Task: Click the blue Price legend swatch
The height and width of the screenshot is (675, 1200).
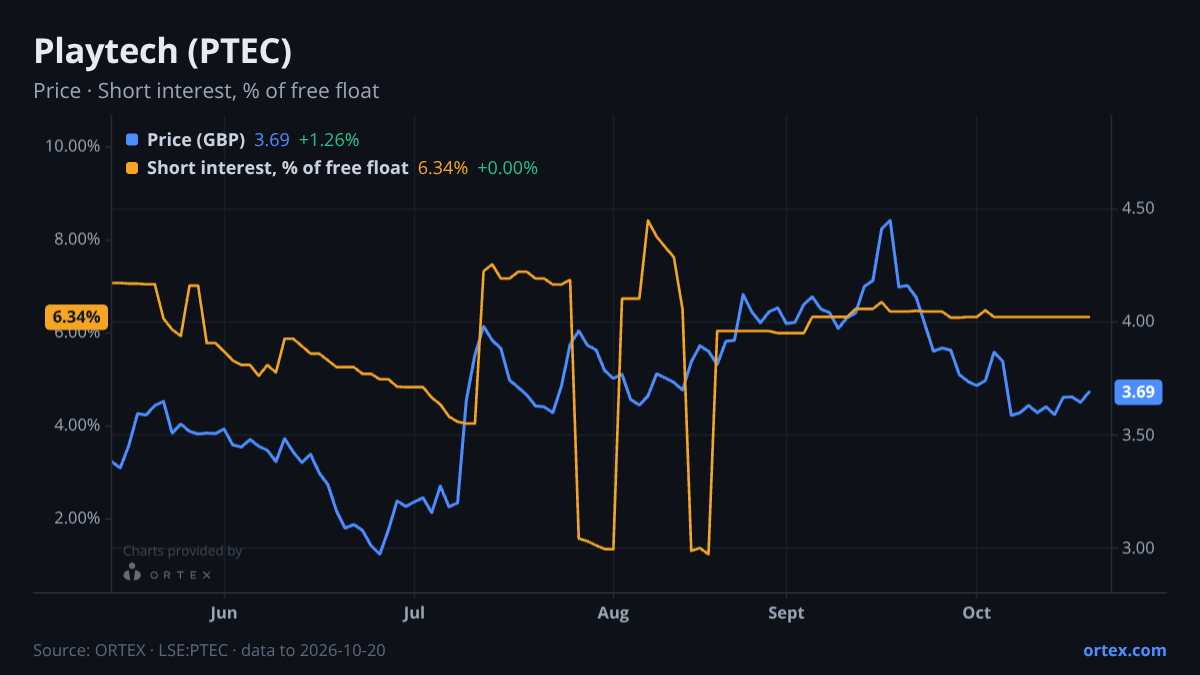Action: 132,140
